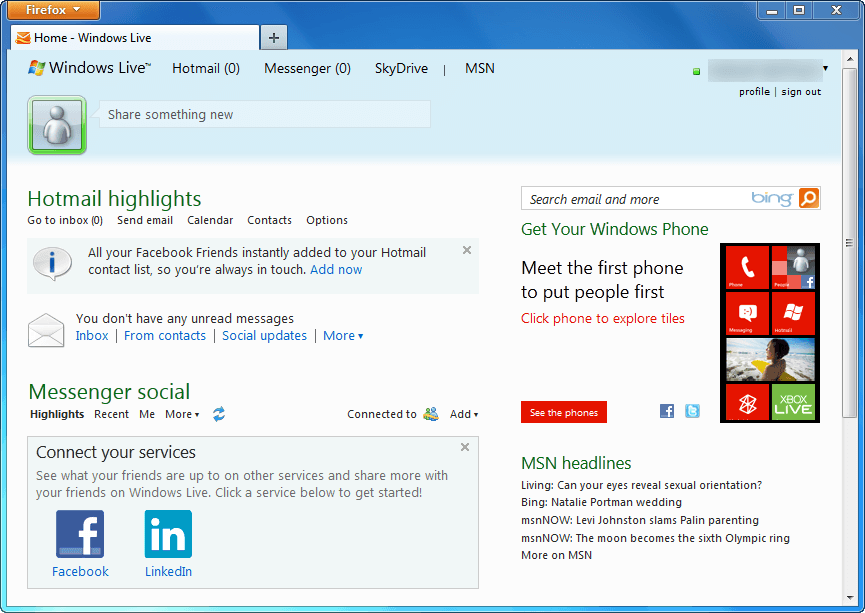Click the See the phones button

pyautogui.click(x=564, y=412)
